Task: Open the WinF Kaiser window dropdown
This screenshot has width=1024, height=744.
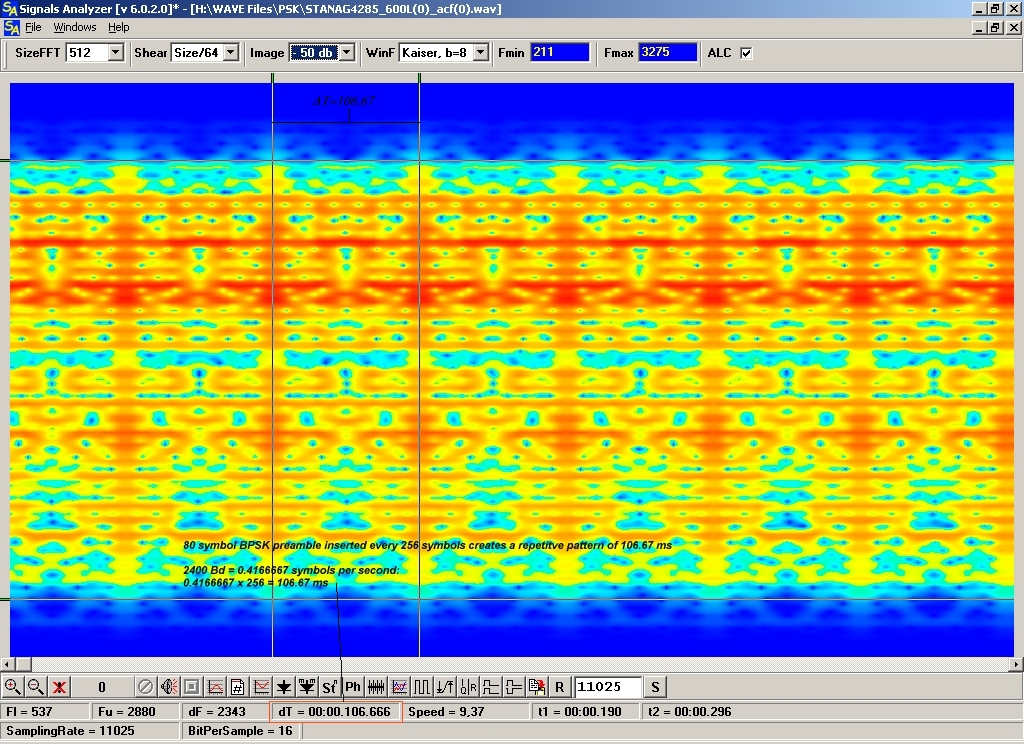Action: tap(480, 53)
